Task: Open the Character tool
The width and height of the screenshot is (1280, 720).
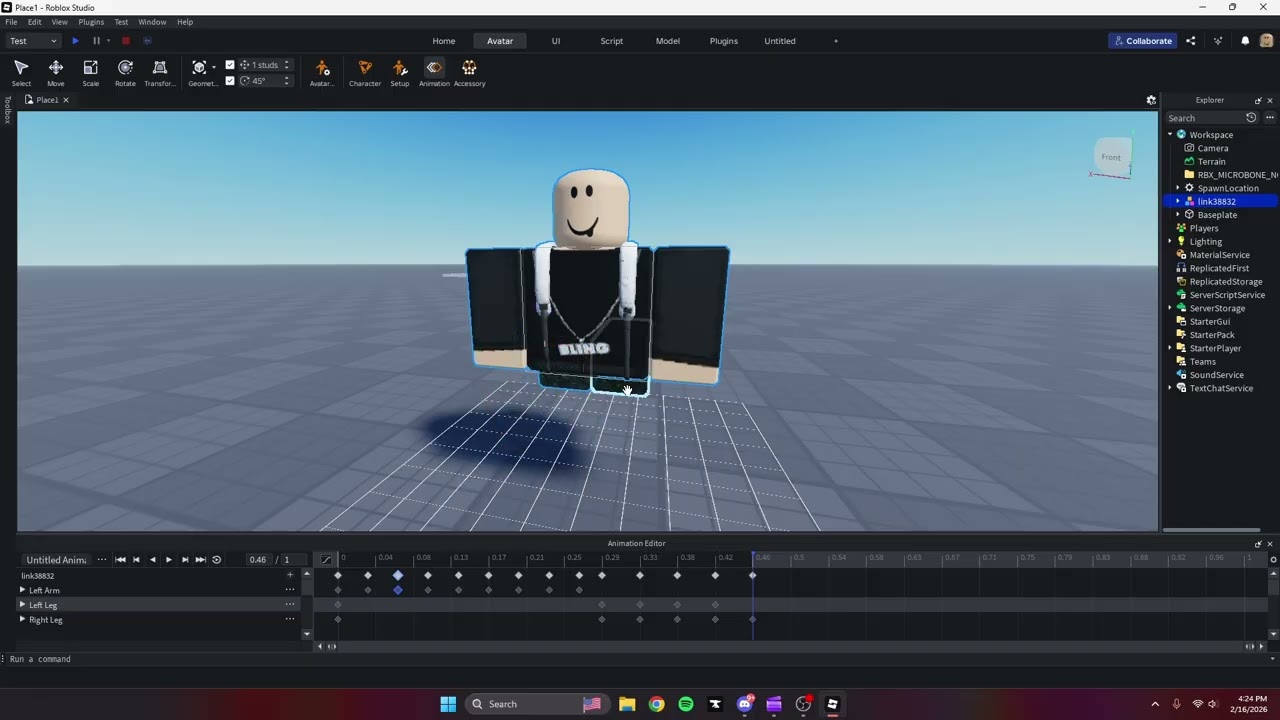Action: tap(365, 73)
